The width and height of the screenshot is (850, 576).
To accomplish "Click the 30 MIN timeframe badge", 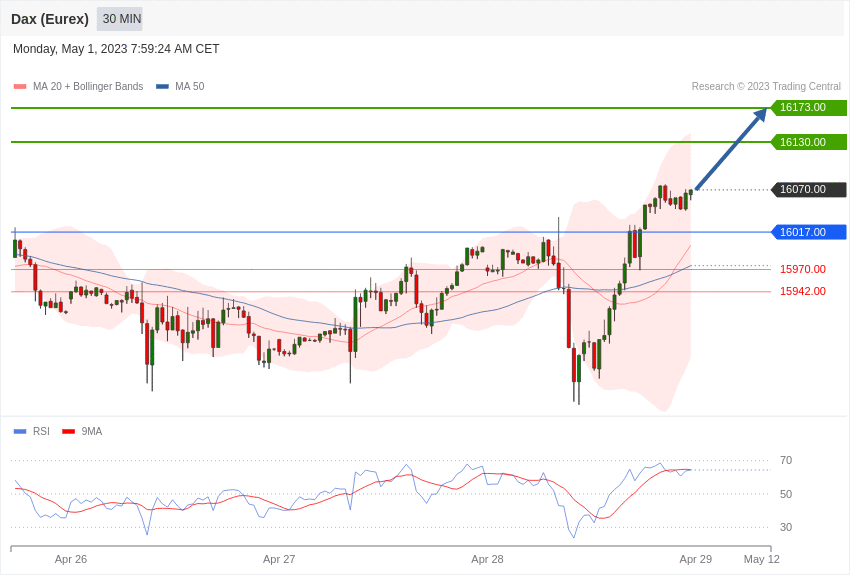I will click(x=120, y=19).
